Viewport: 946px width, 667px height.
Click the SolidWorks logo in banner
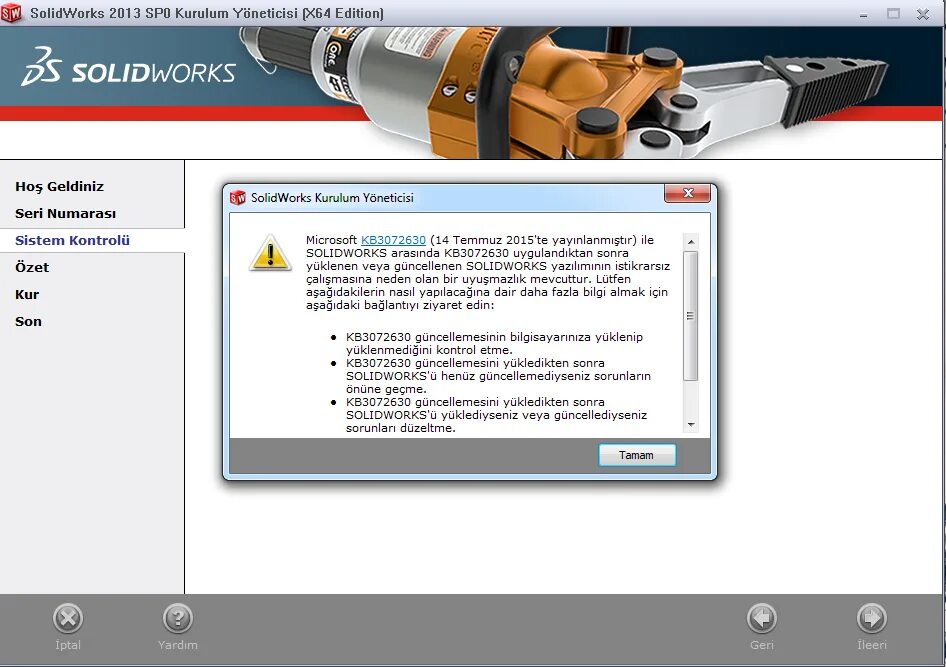(129, 67)
